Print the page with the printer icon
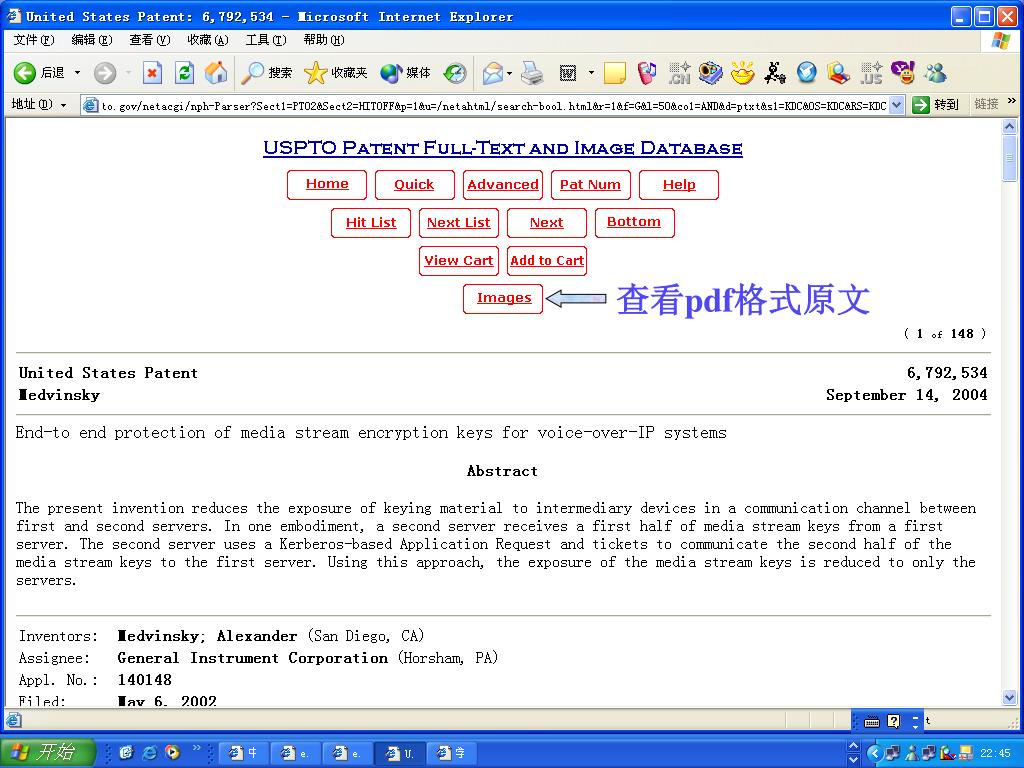The height and width of the screenshot is (768, 1024). 532,72
